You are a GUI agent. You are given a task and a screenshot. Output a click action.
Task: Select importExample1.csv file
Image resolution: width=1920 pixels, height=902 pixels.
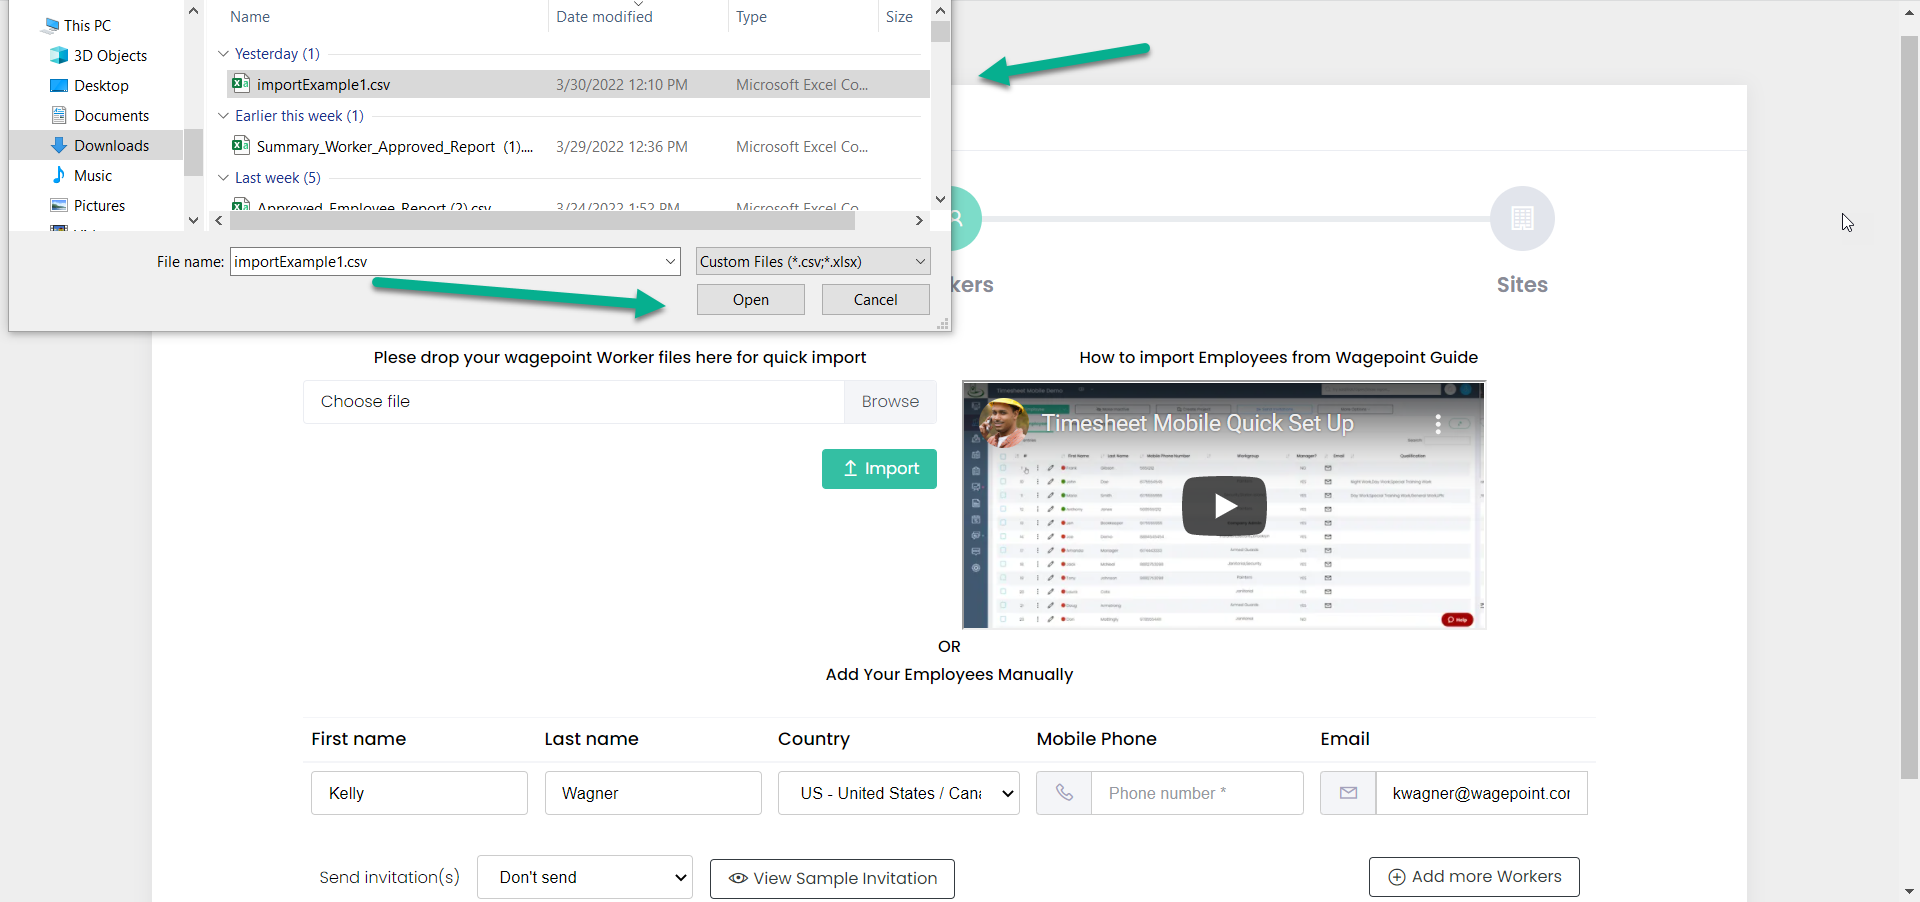[578, 84]
